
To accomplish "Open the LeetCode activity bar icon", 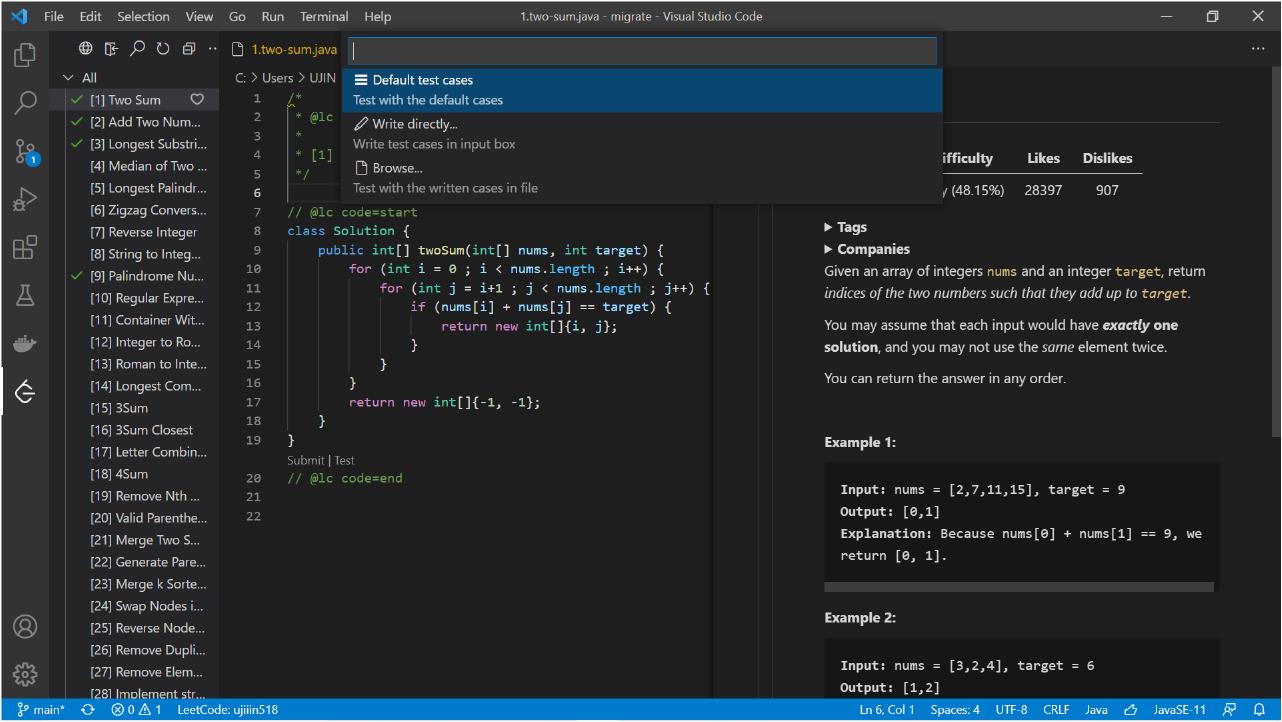I will [x=24, y=391].
